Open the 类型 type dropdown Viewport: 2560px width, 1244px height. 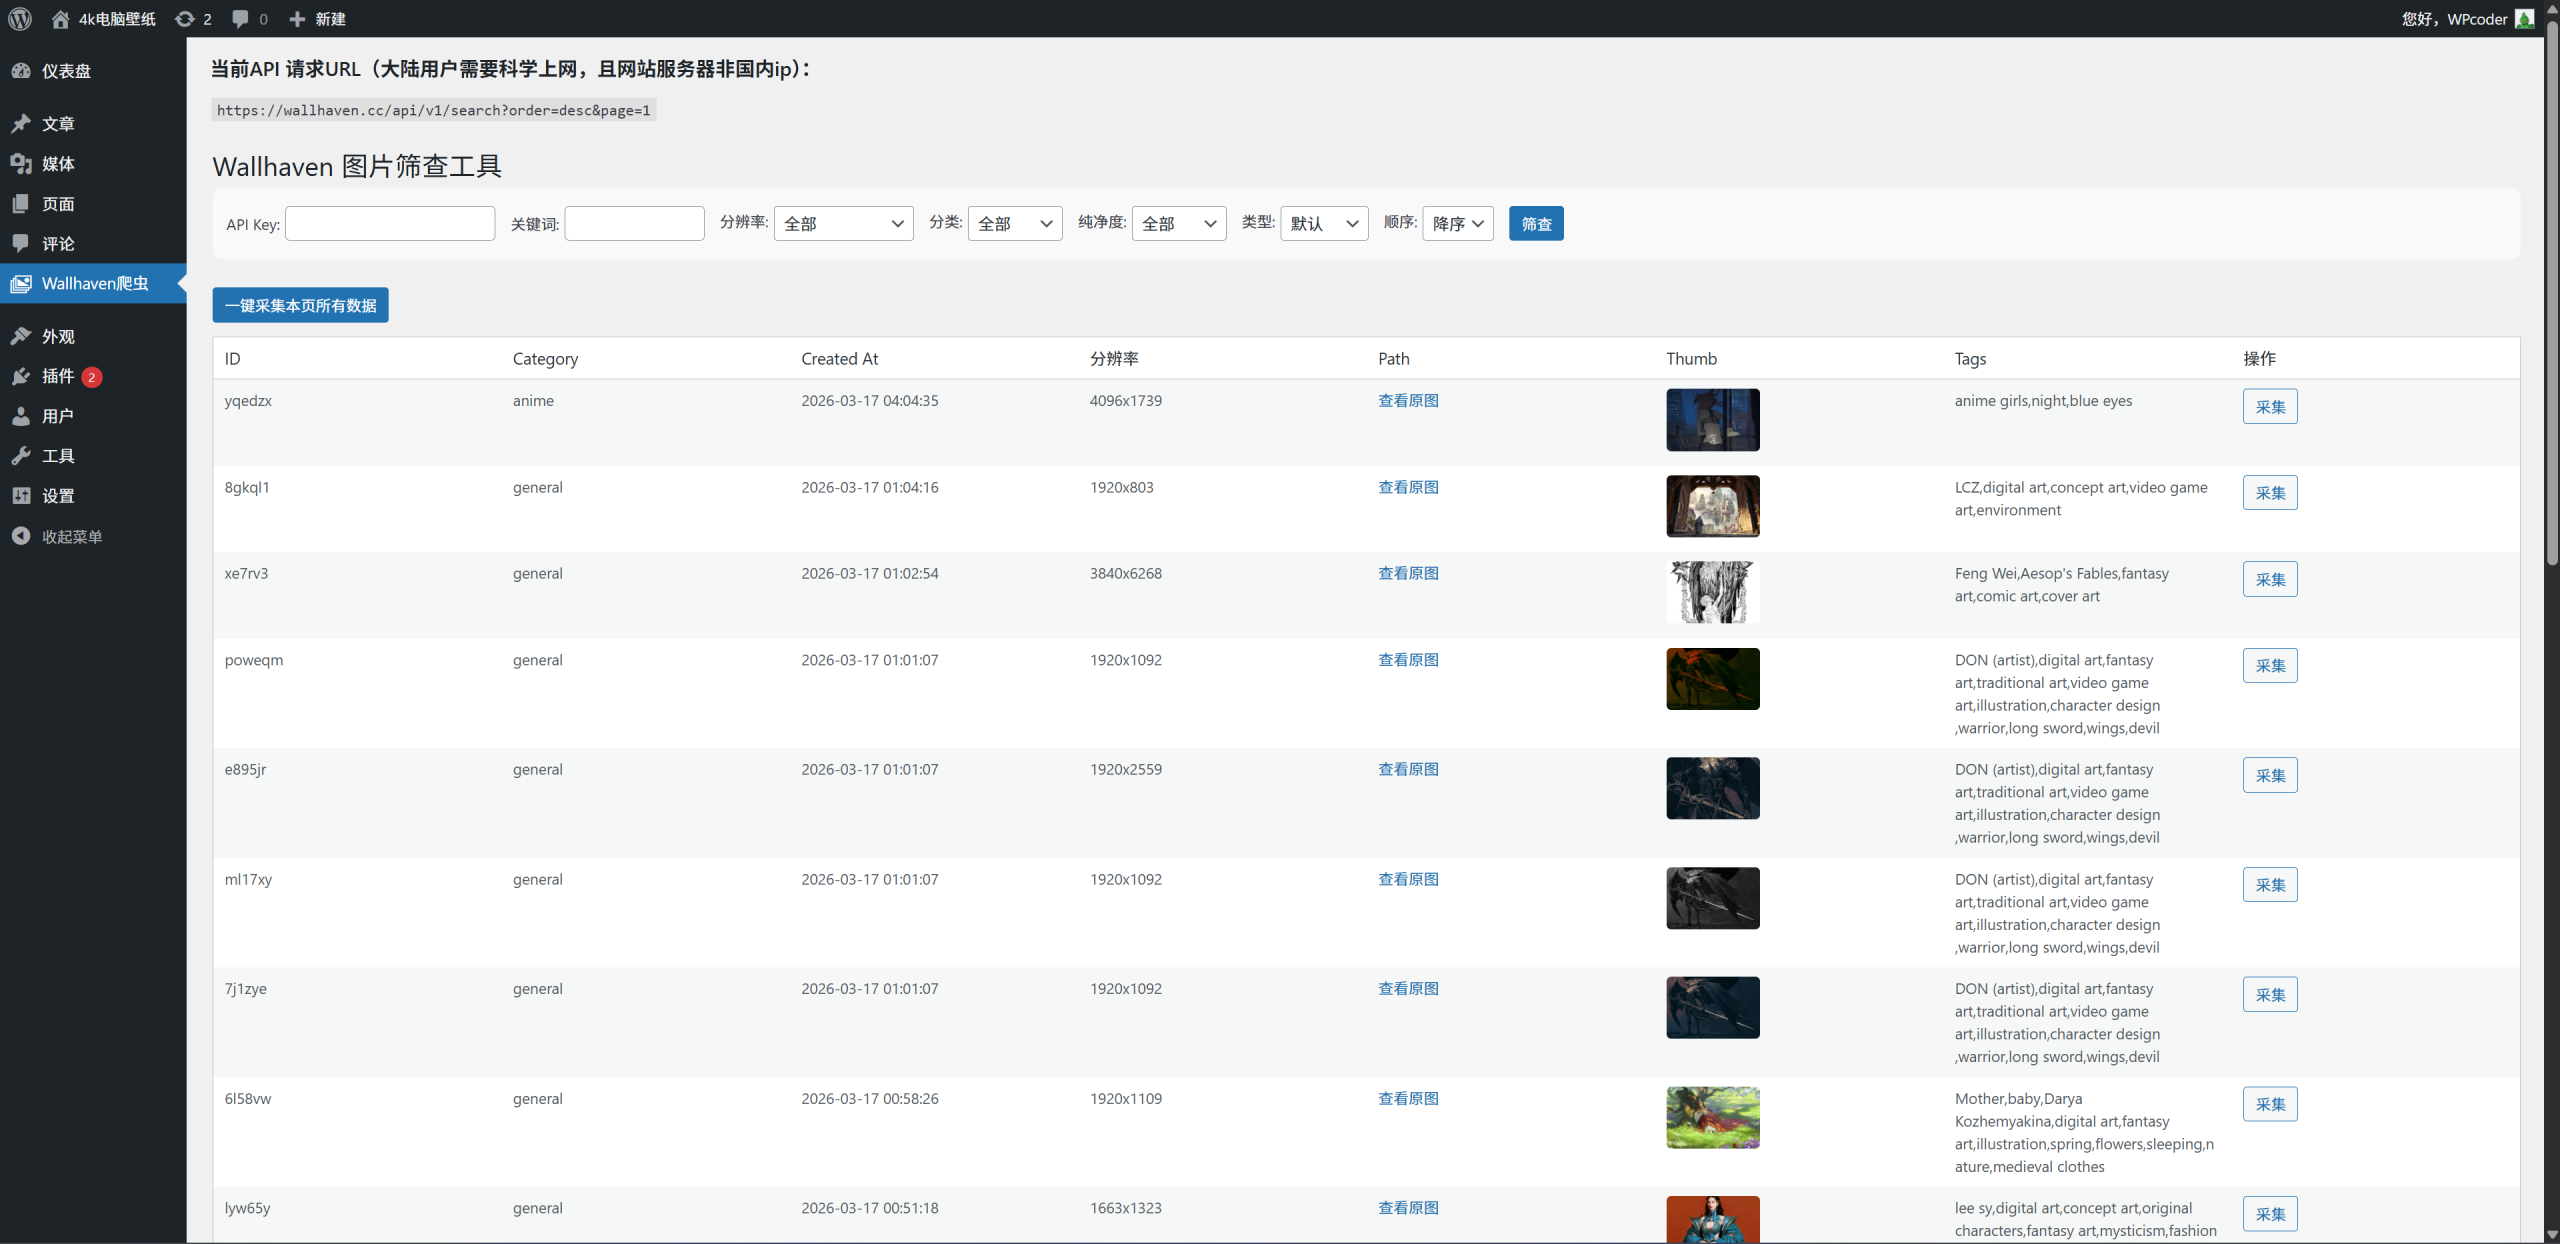coord(1323,224)
